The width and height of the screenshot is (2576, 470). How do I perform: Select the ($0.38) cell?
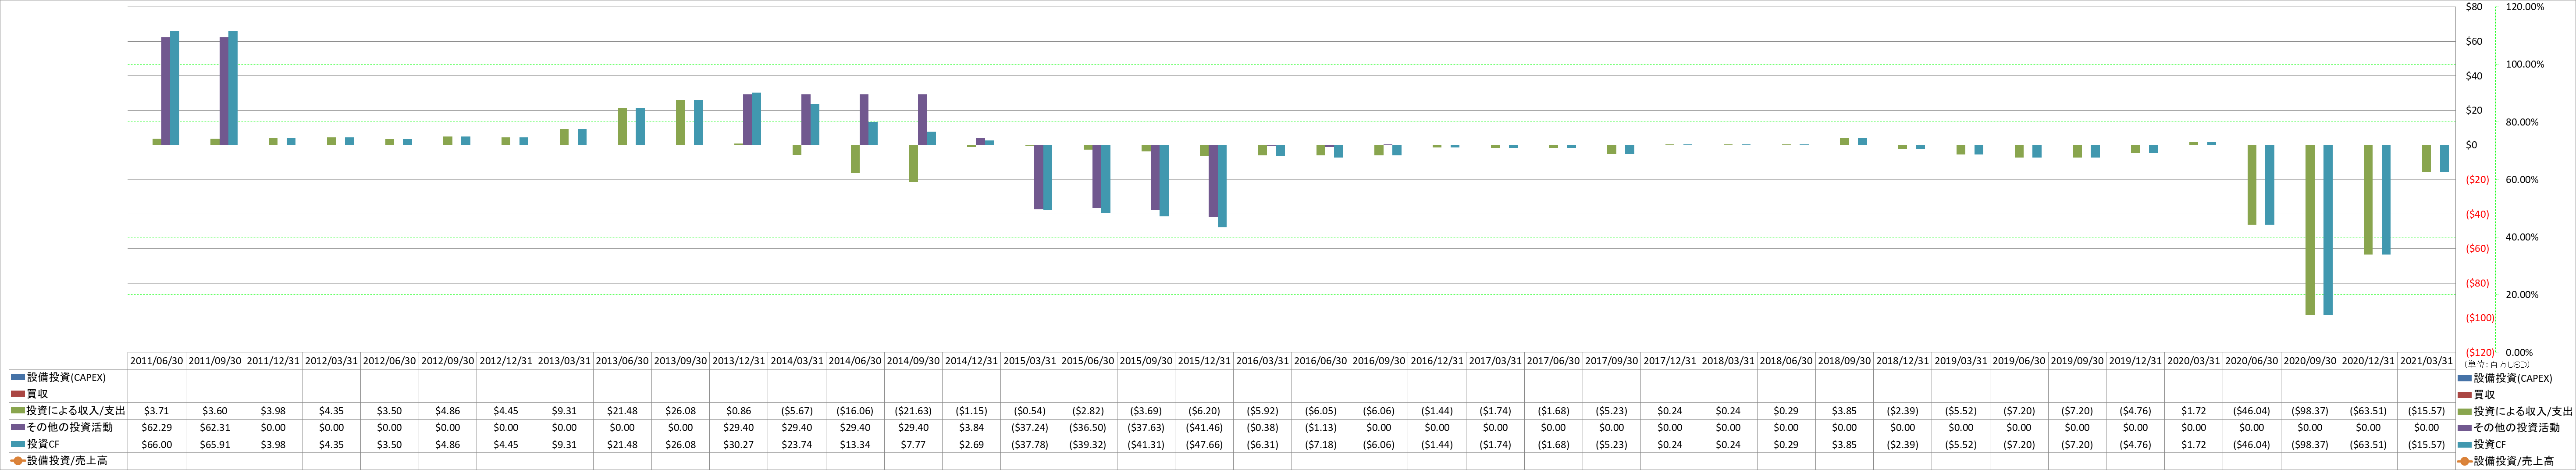point(1263,428)
